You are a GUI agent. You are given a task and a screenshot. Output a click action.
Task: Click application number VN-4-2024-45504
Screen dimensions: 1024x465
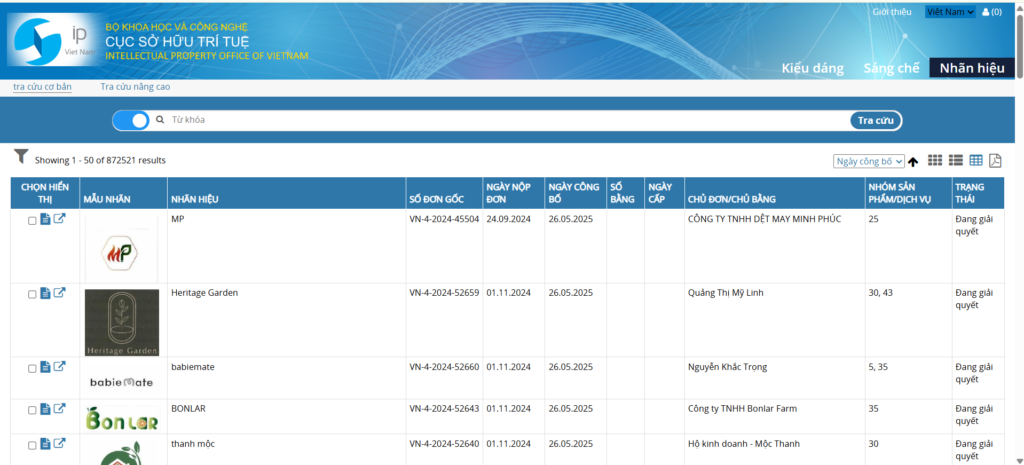pyautogui.click(x=444, y=219)
